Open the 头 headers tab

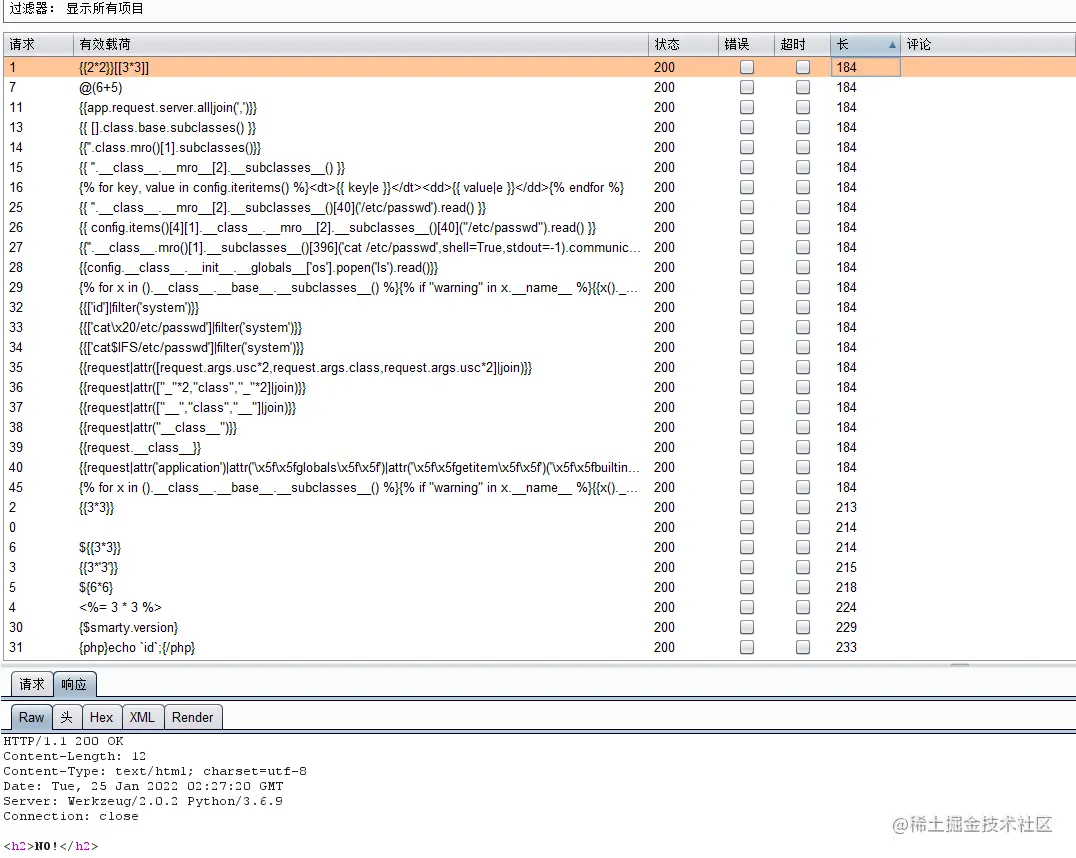(x=67, y=717)
